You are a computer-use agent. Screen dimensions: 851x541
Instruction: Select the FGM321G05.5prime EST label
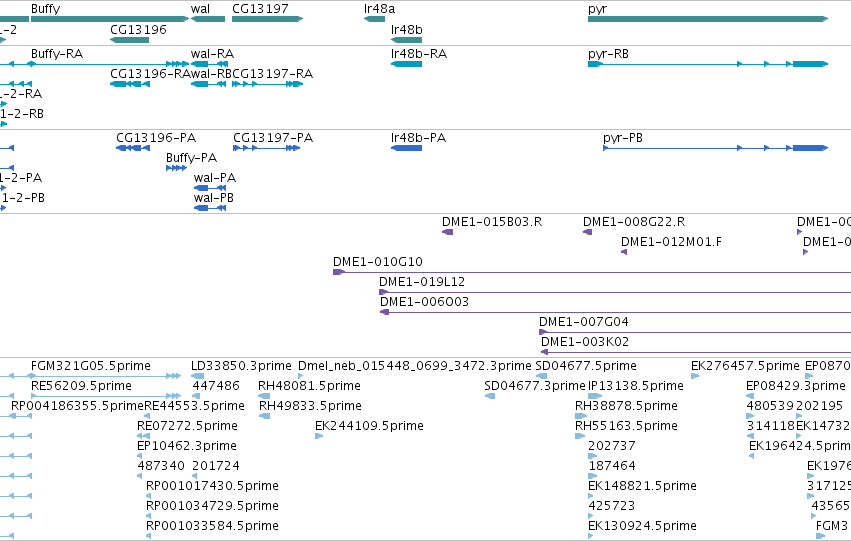pyautogui.click(x=91, y=366)
